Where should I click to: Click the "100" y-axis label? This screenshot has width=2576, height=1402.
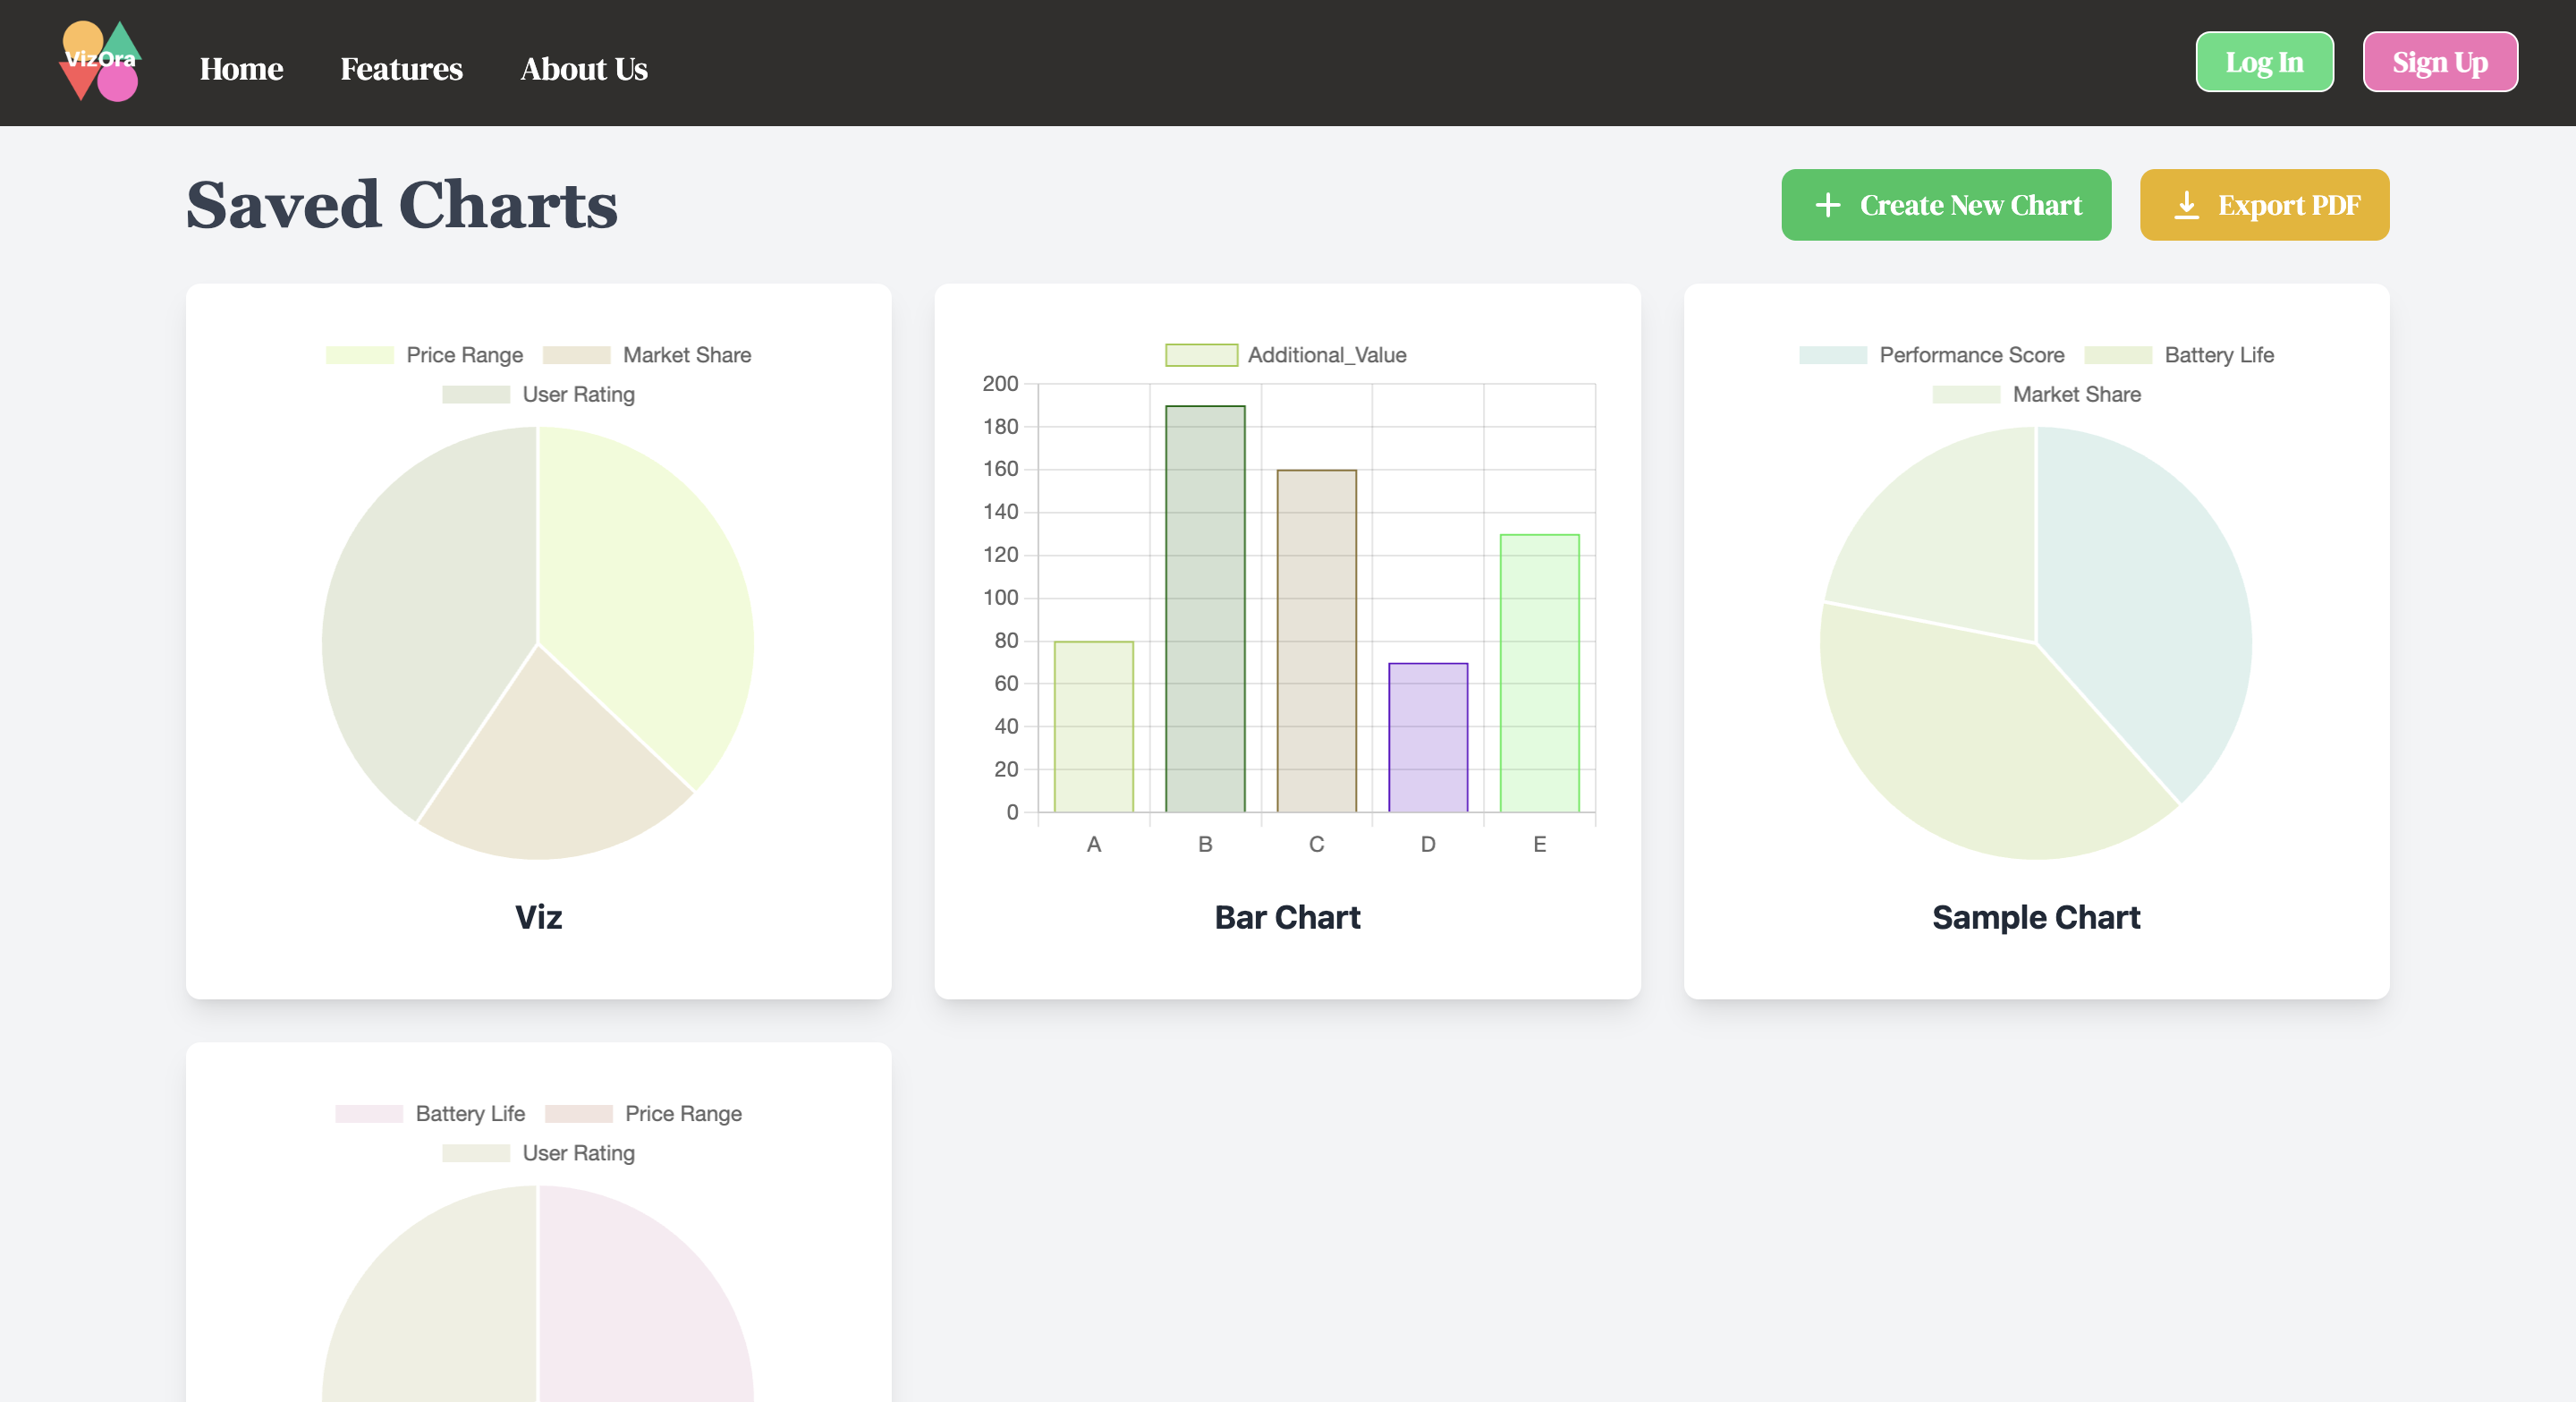(x=1000, y=598)
